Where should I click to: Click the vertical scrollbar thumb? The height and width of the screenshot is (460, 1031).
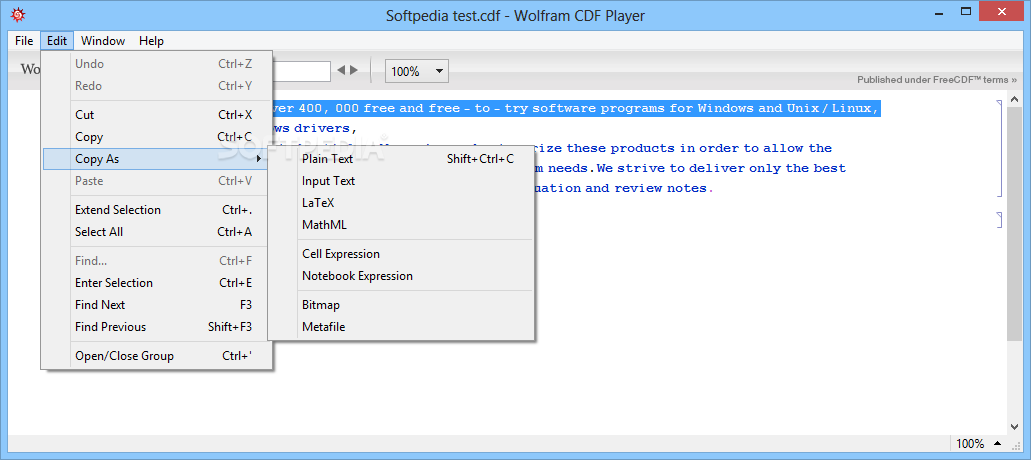[1013, 225]
